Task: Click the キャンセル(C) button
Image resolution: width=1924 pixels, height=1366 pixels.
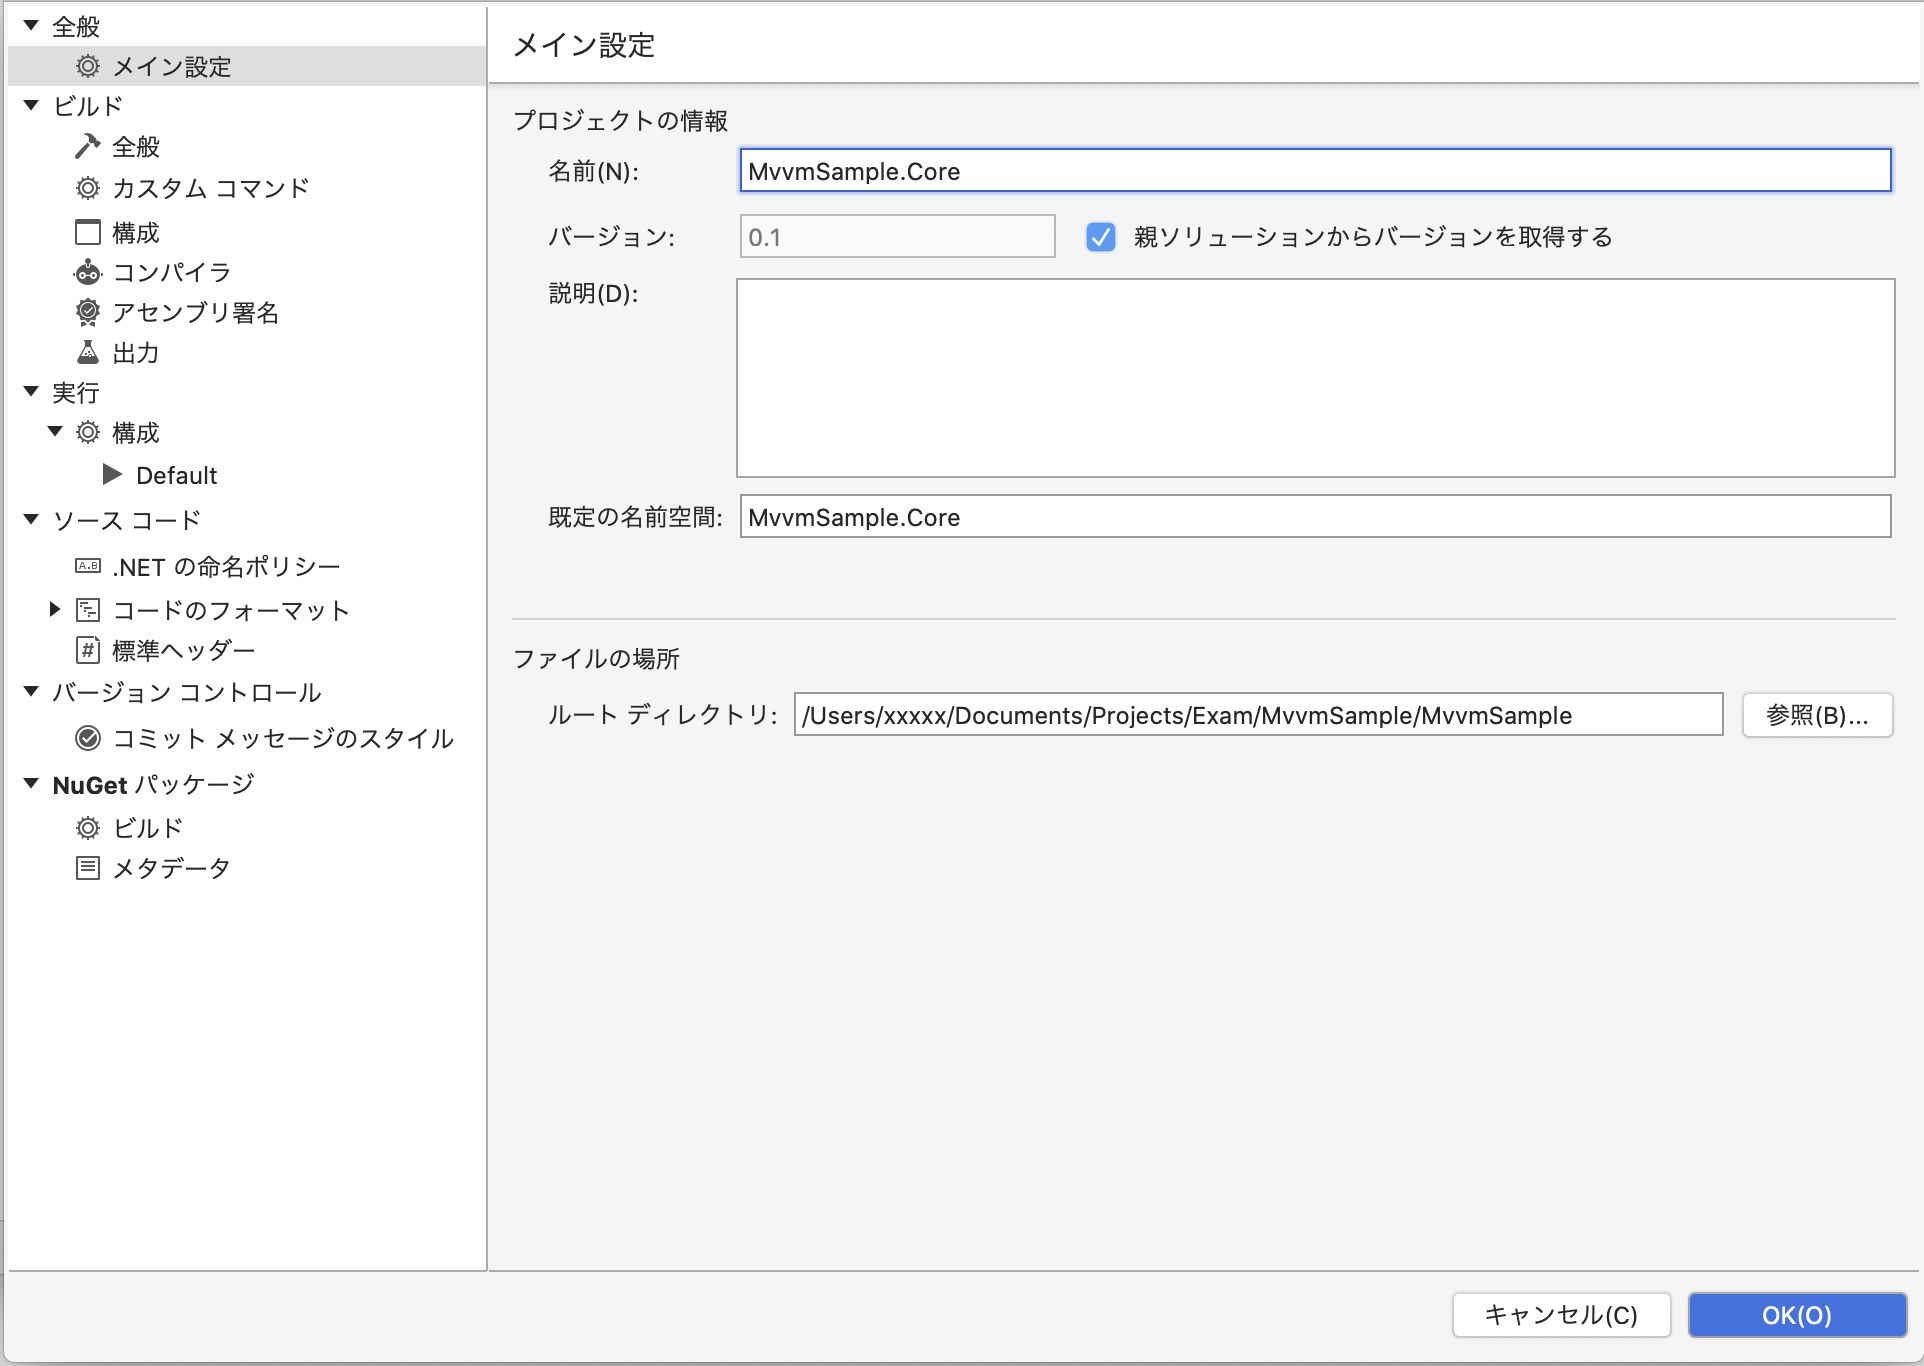Action: (1561, 1315)
